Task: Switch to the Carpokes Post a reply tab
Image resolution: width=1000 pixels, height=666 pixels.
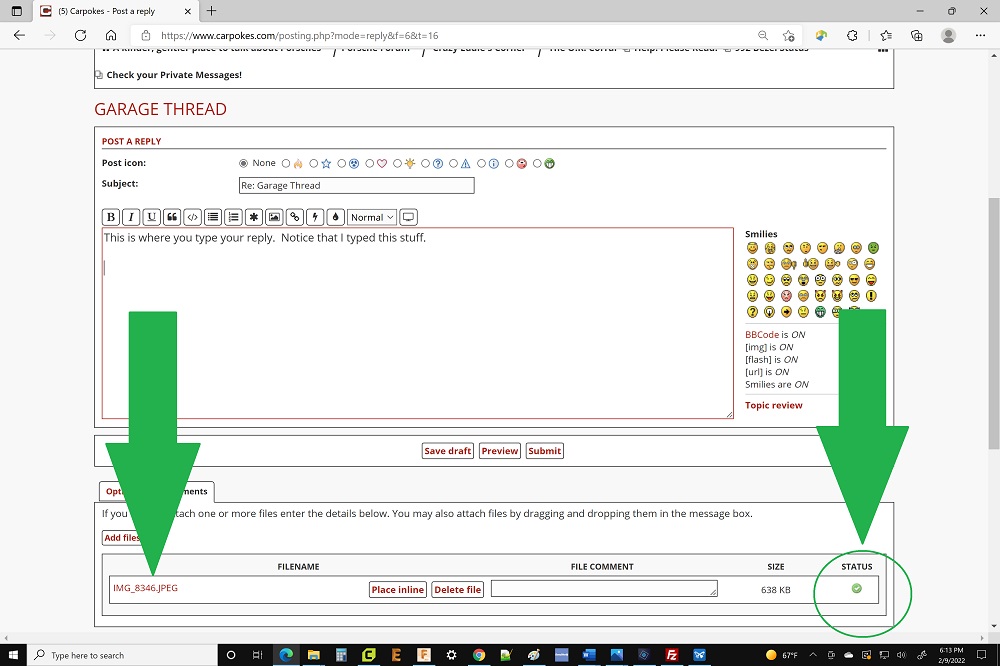Action: 110,11
